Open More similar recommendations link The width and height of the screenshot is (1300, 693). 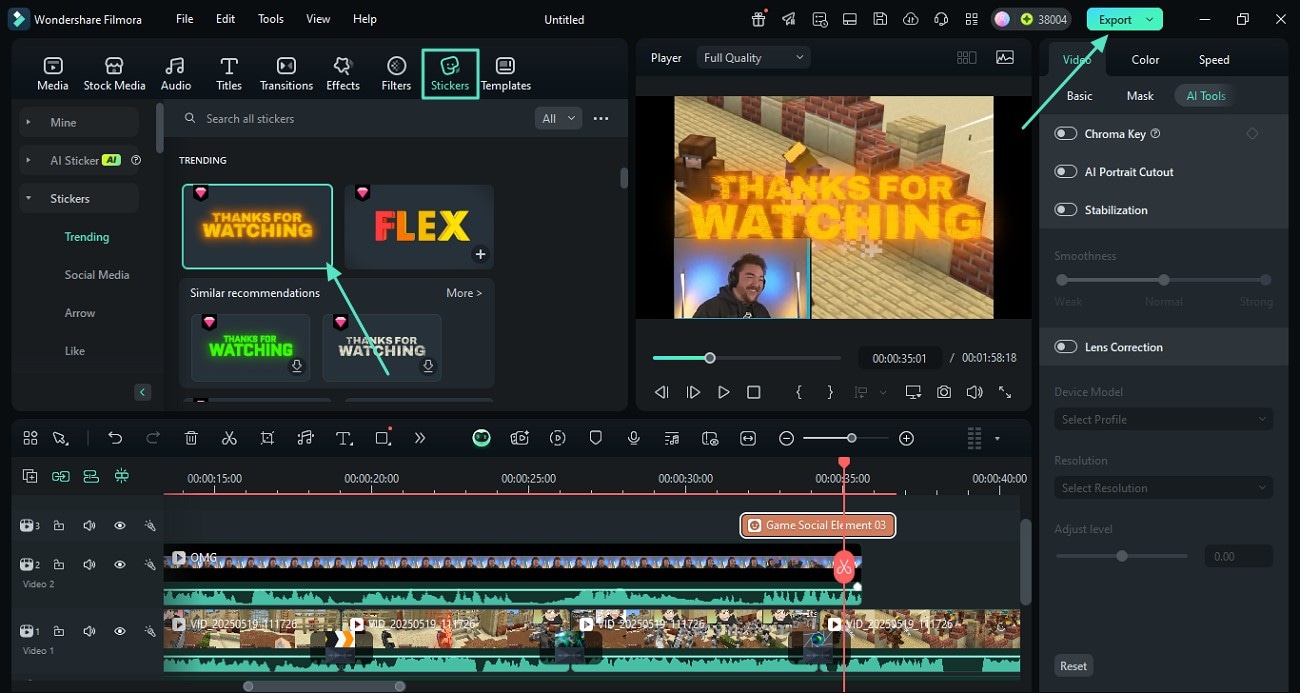[x=464, y=293]
